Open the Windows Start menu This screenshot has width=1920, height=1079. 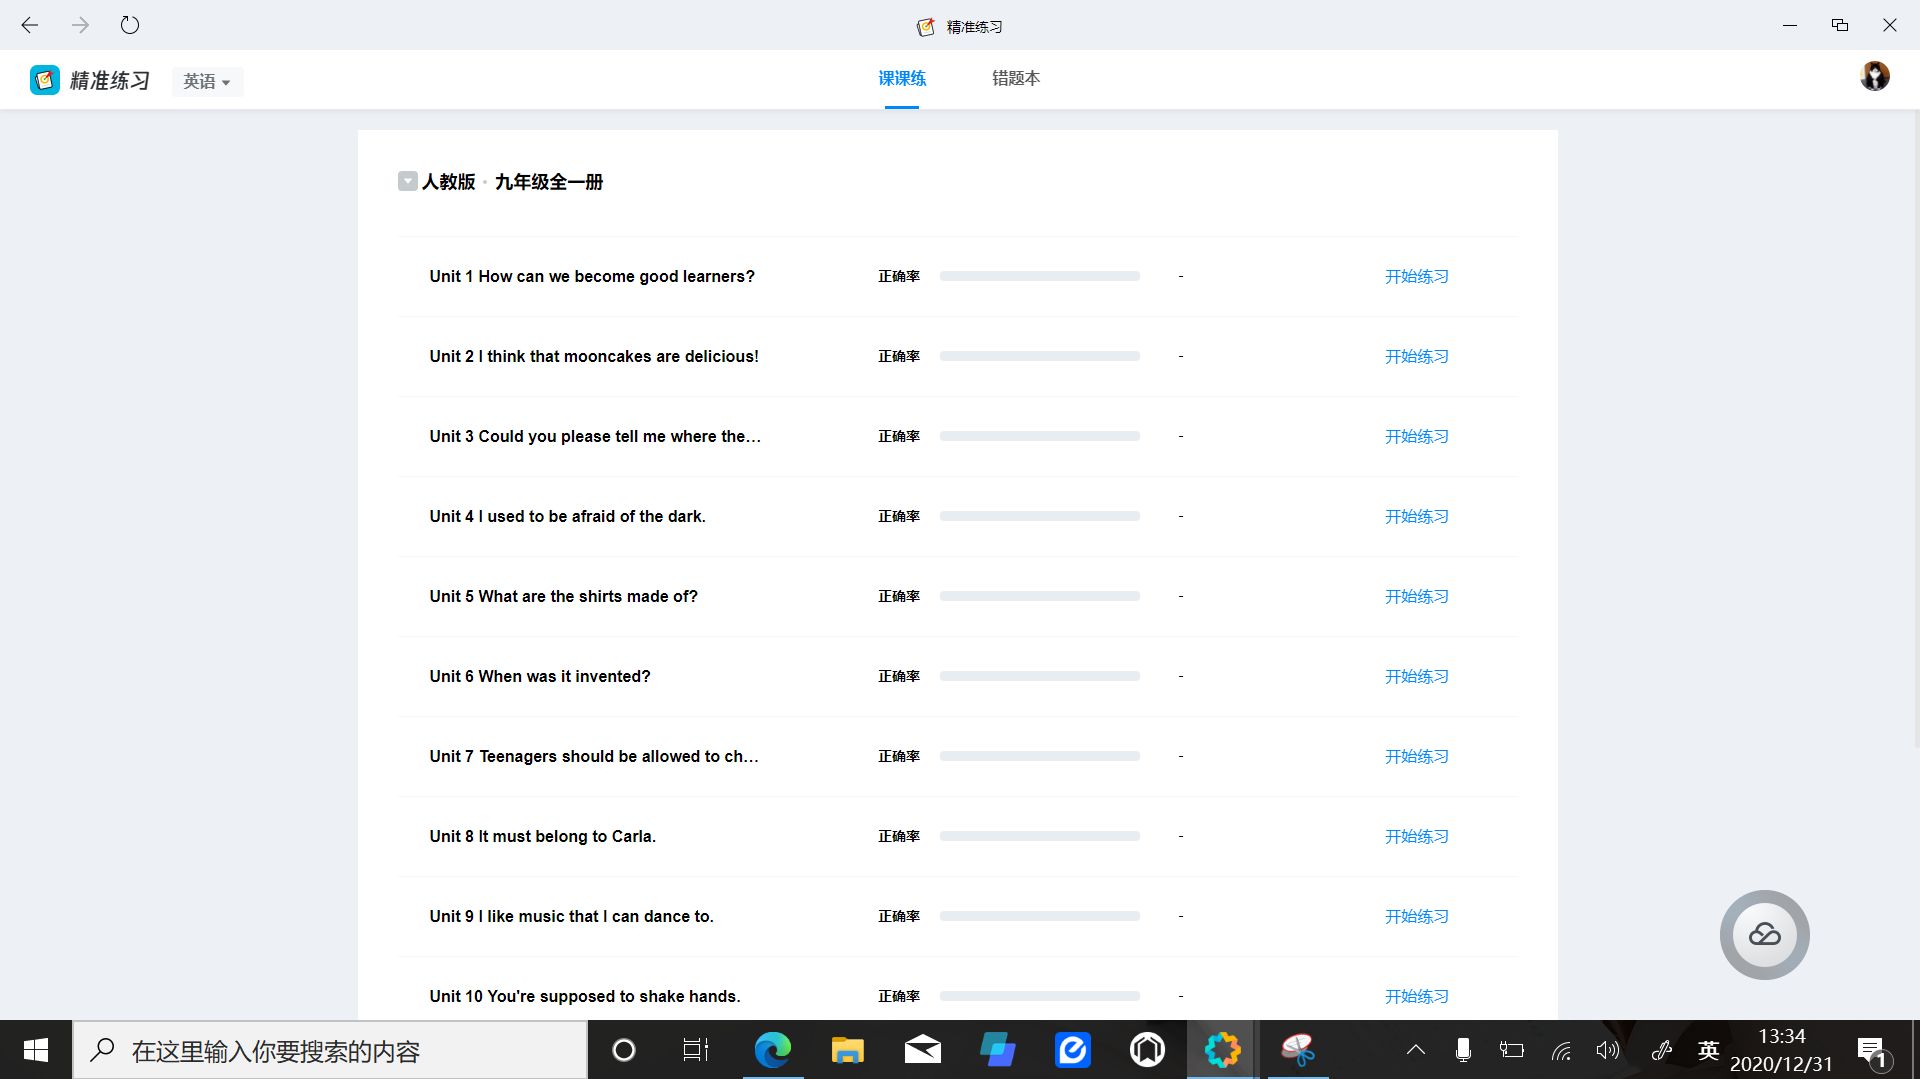[36, 1050]
